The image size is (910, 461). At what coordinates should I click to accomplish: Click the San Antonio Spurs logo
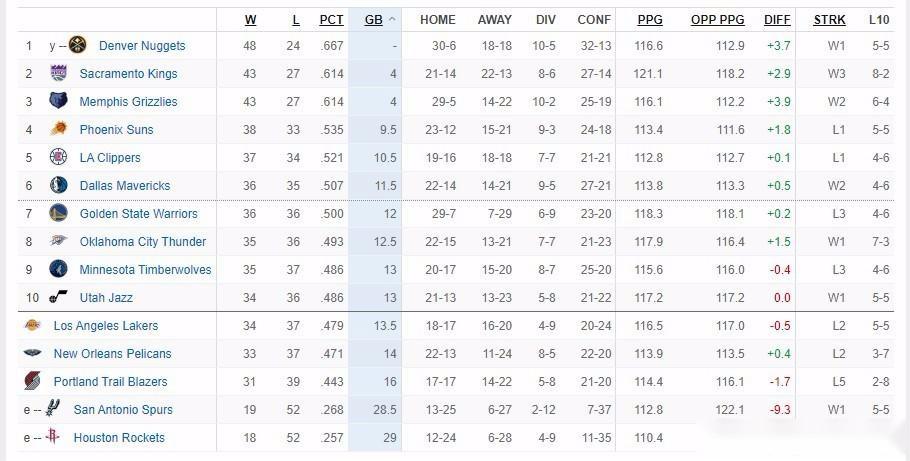pyautogui.click(x=52, y=409)
